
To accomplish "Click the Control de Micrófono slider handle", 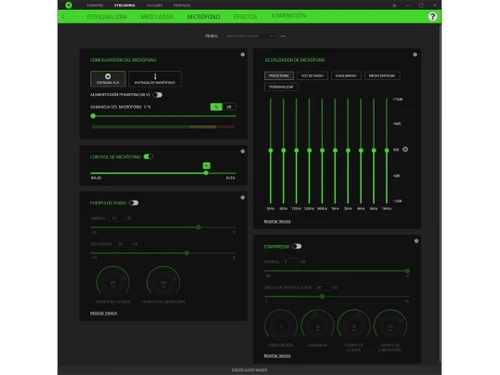I will (206, 173).
